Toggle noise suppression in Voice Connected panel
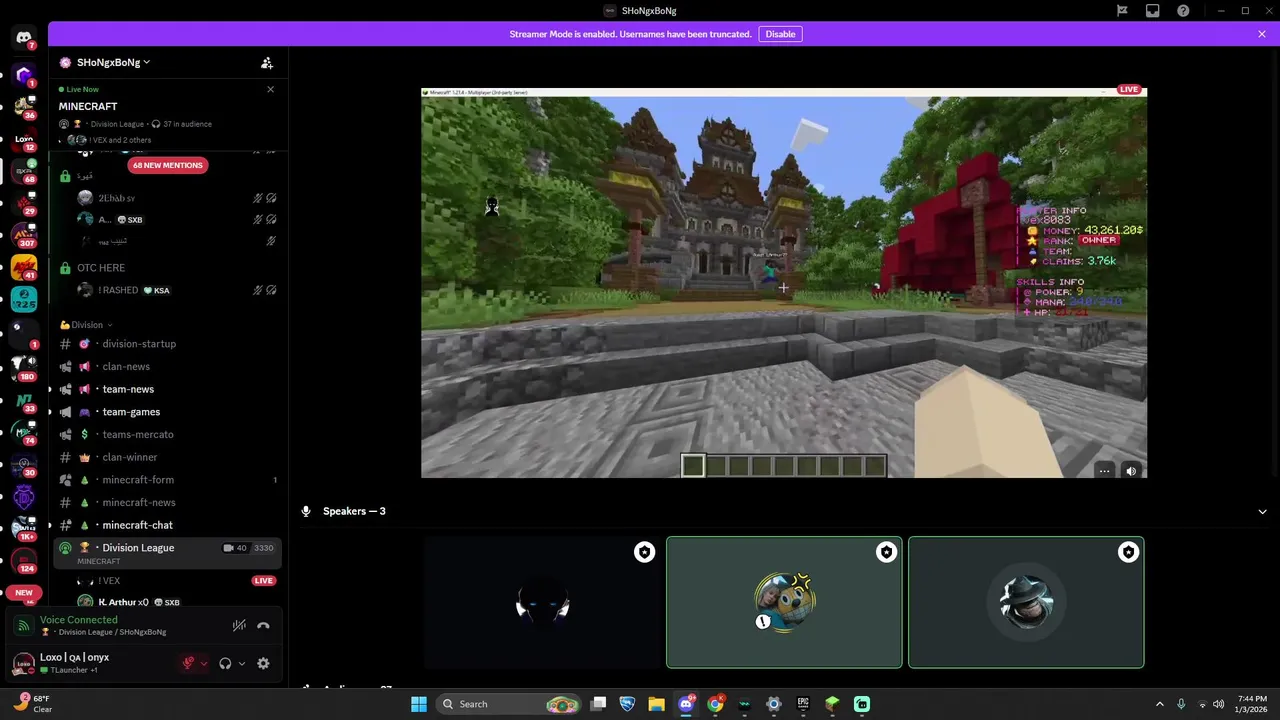Screen dimensions: 1280x720 click(239, 626)
